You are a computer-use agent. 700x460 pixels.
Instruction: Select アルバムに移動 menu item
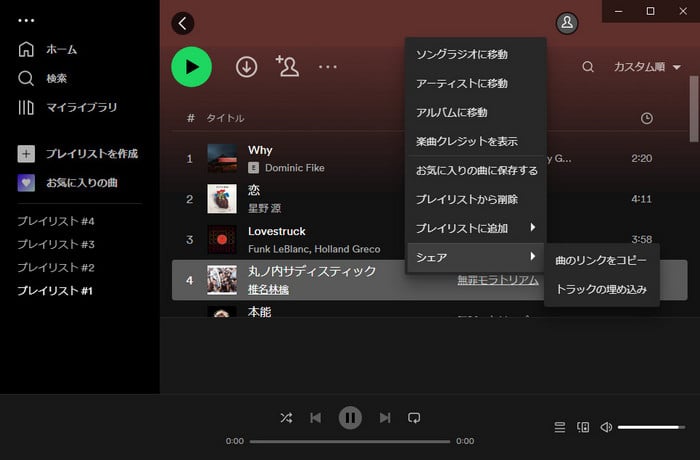(x=476, y=113)
